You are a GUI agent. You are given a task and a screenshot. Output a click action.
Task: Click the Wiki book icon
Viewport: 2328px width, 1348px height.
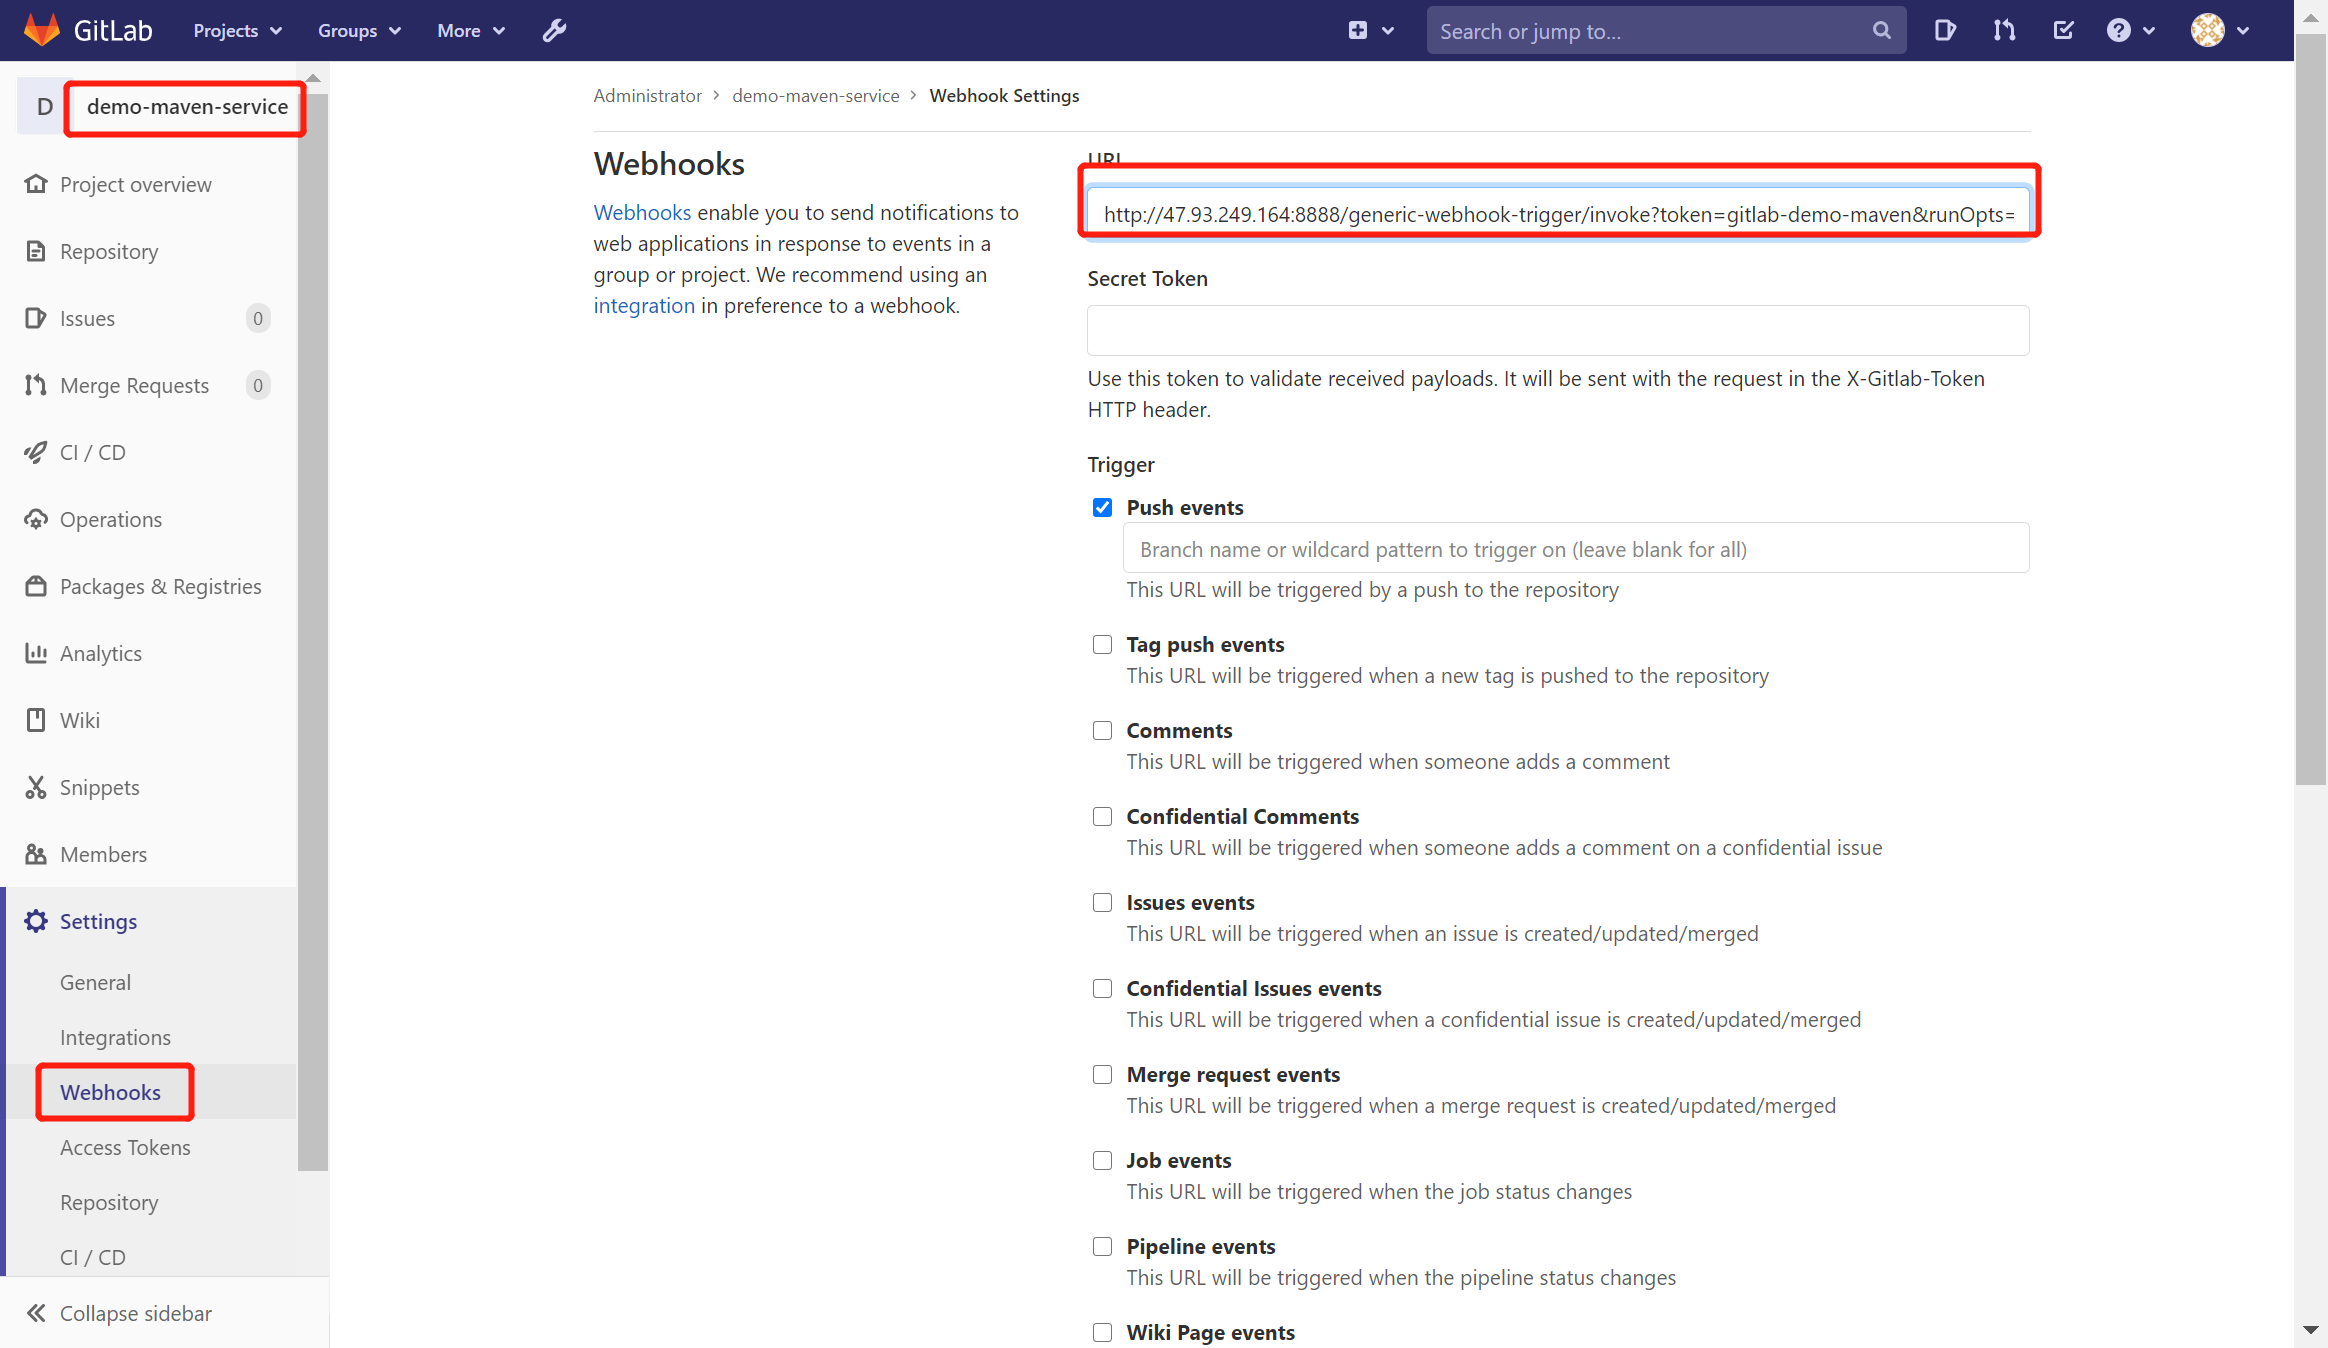36,720
